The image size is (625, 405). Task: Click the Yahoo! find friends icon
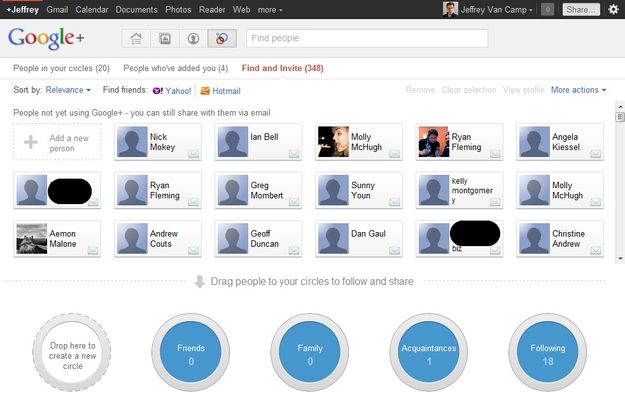tap(157, 91)
